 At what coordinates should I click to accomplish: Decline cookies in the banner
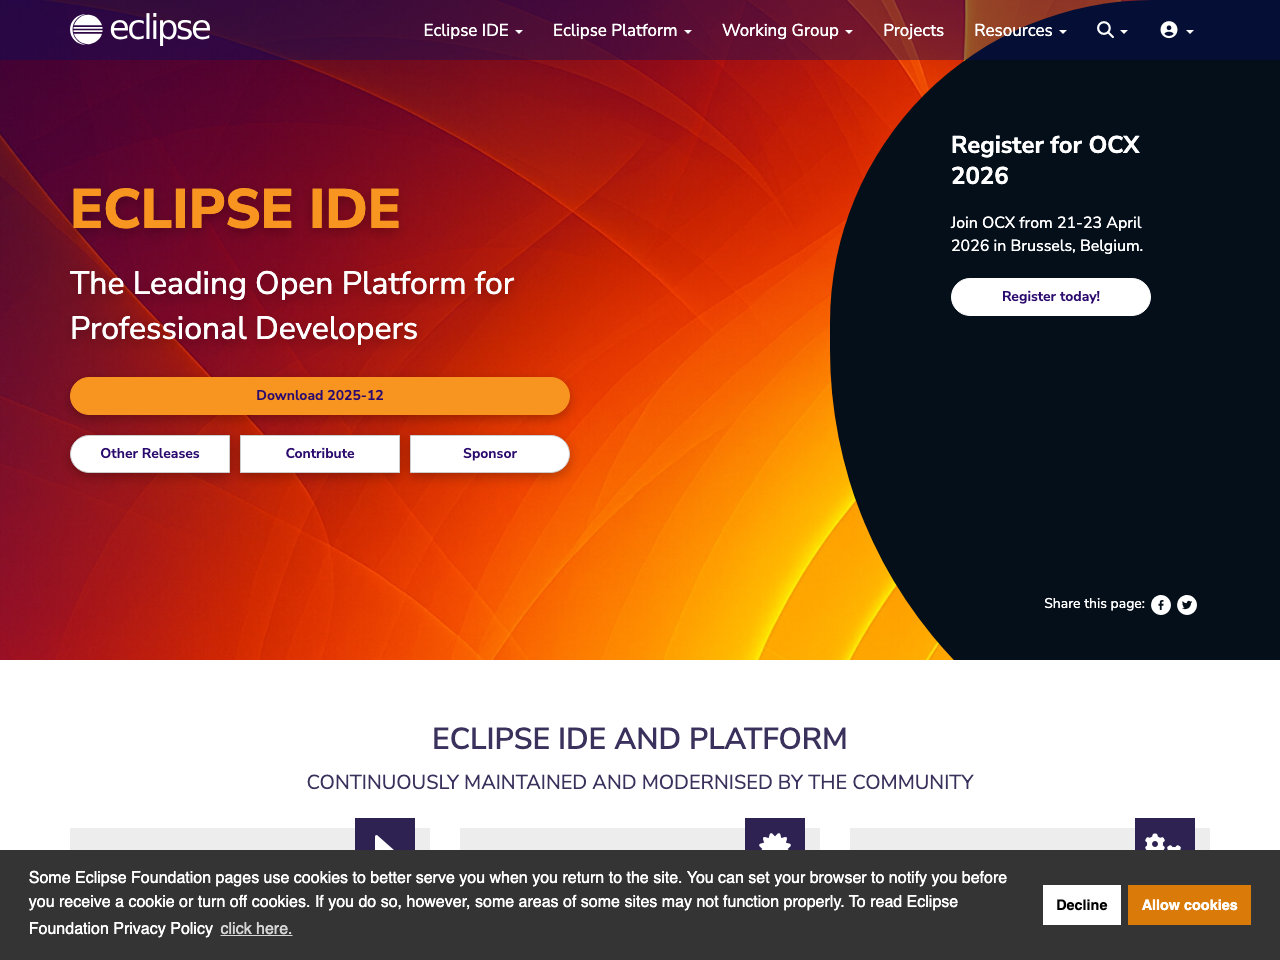click(1081, 904)
